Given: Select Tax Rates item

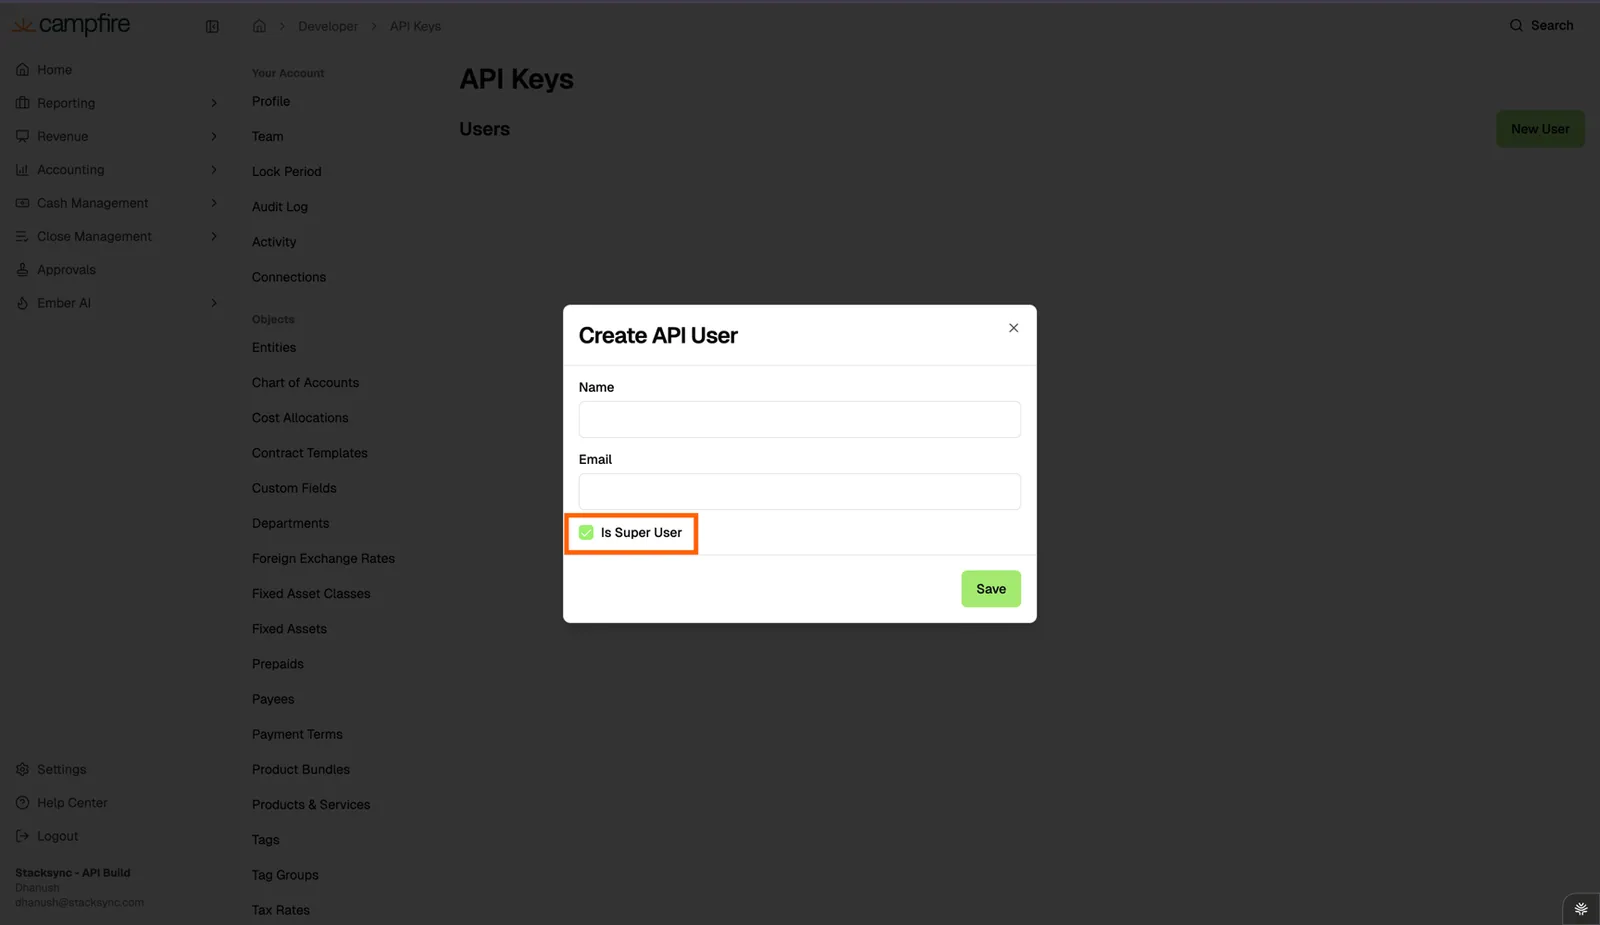Looking at the screenshot, I should coord(281,910).
